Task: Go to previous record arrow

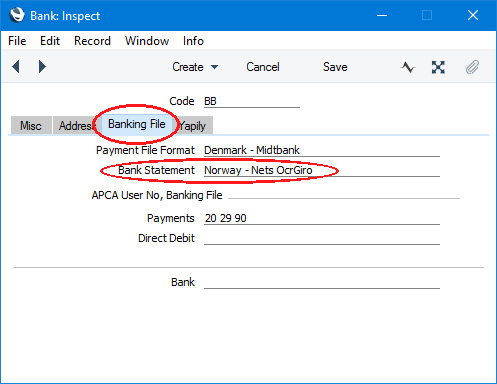Action: pos(16,67)
